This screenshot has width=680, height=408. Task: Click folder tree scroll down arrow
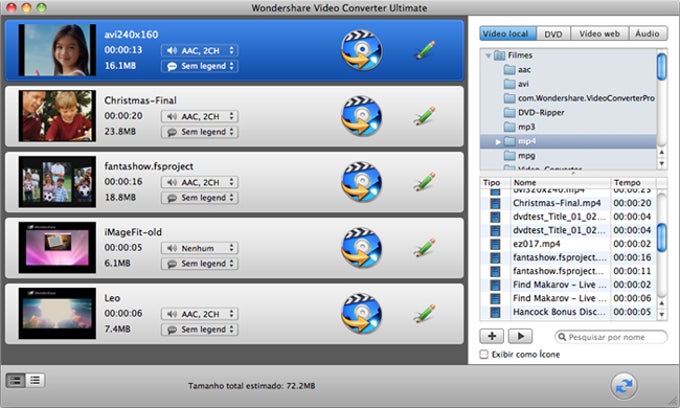661,163
